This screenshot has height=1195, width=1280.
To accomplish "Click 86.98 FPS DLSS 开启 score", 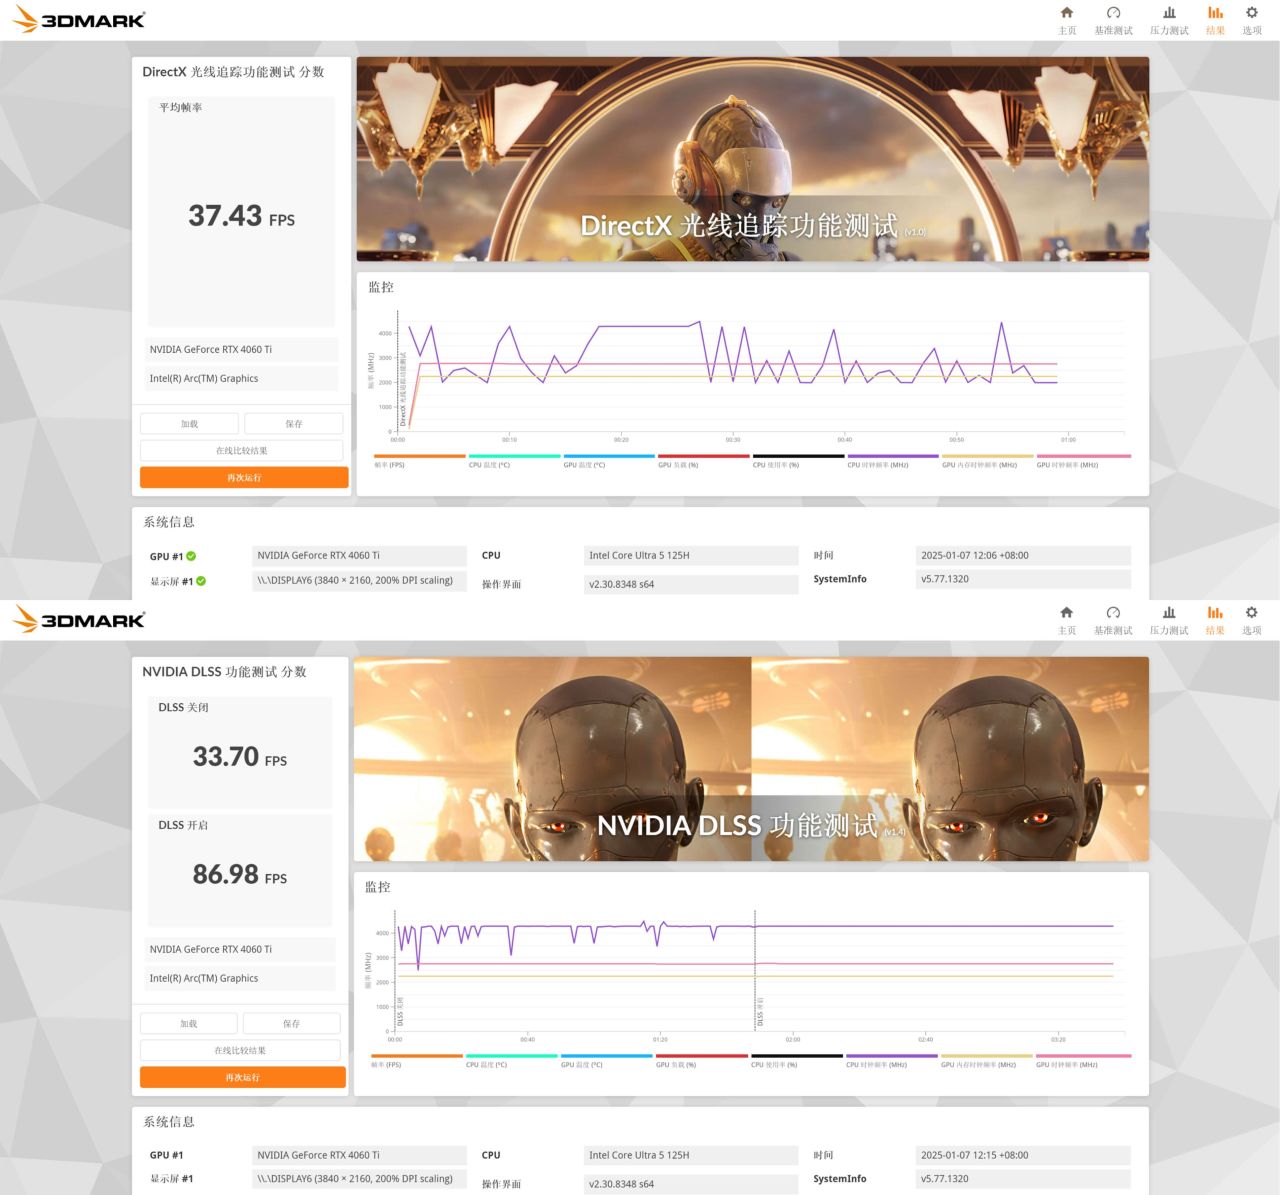I will point(240,875).
